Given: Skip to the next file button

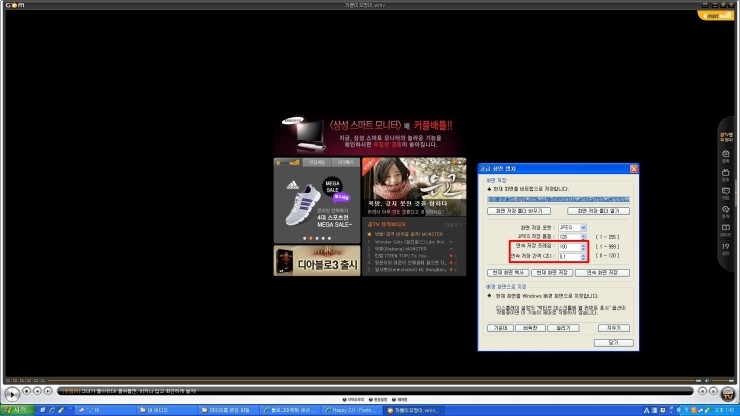Looking at the screenshot, I should [48, 391].
